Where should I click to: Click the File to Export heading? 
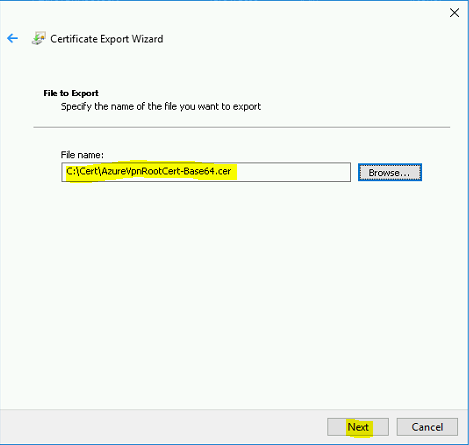pyautogui.click(x=71, y=93)
